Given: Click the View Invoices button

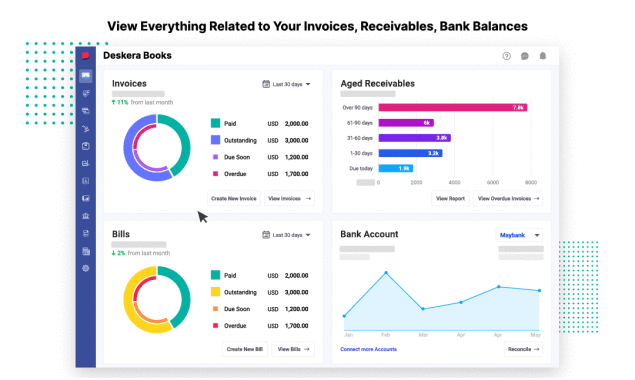Looking at the screenshot, I should pyautogui.click(x=289, y=199).
